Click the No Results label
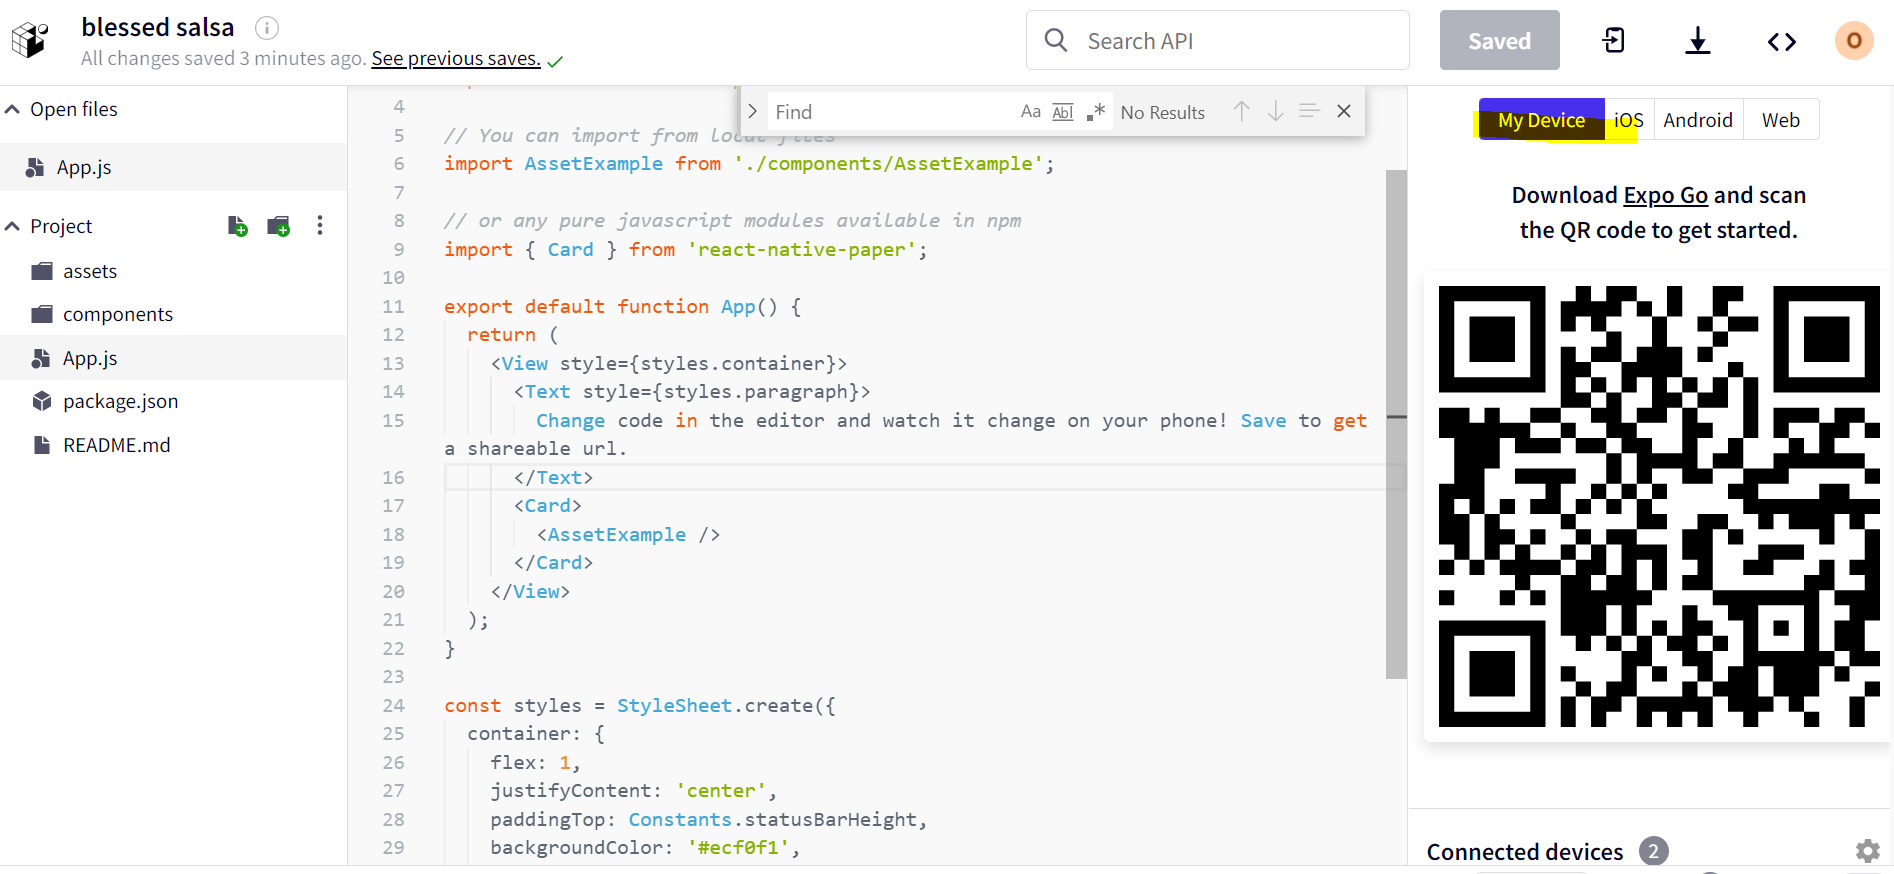Viewport: 1894px width, 874px height. tap(1163, 113)
